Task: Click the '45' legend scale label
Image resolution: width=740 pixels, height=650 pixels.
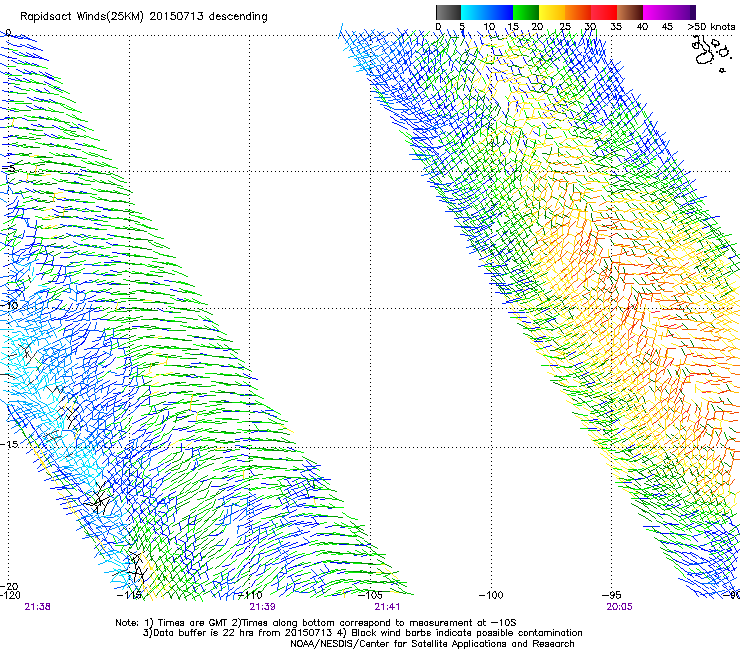Action: point(667,27)
